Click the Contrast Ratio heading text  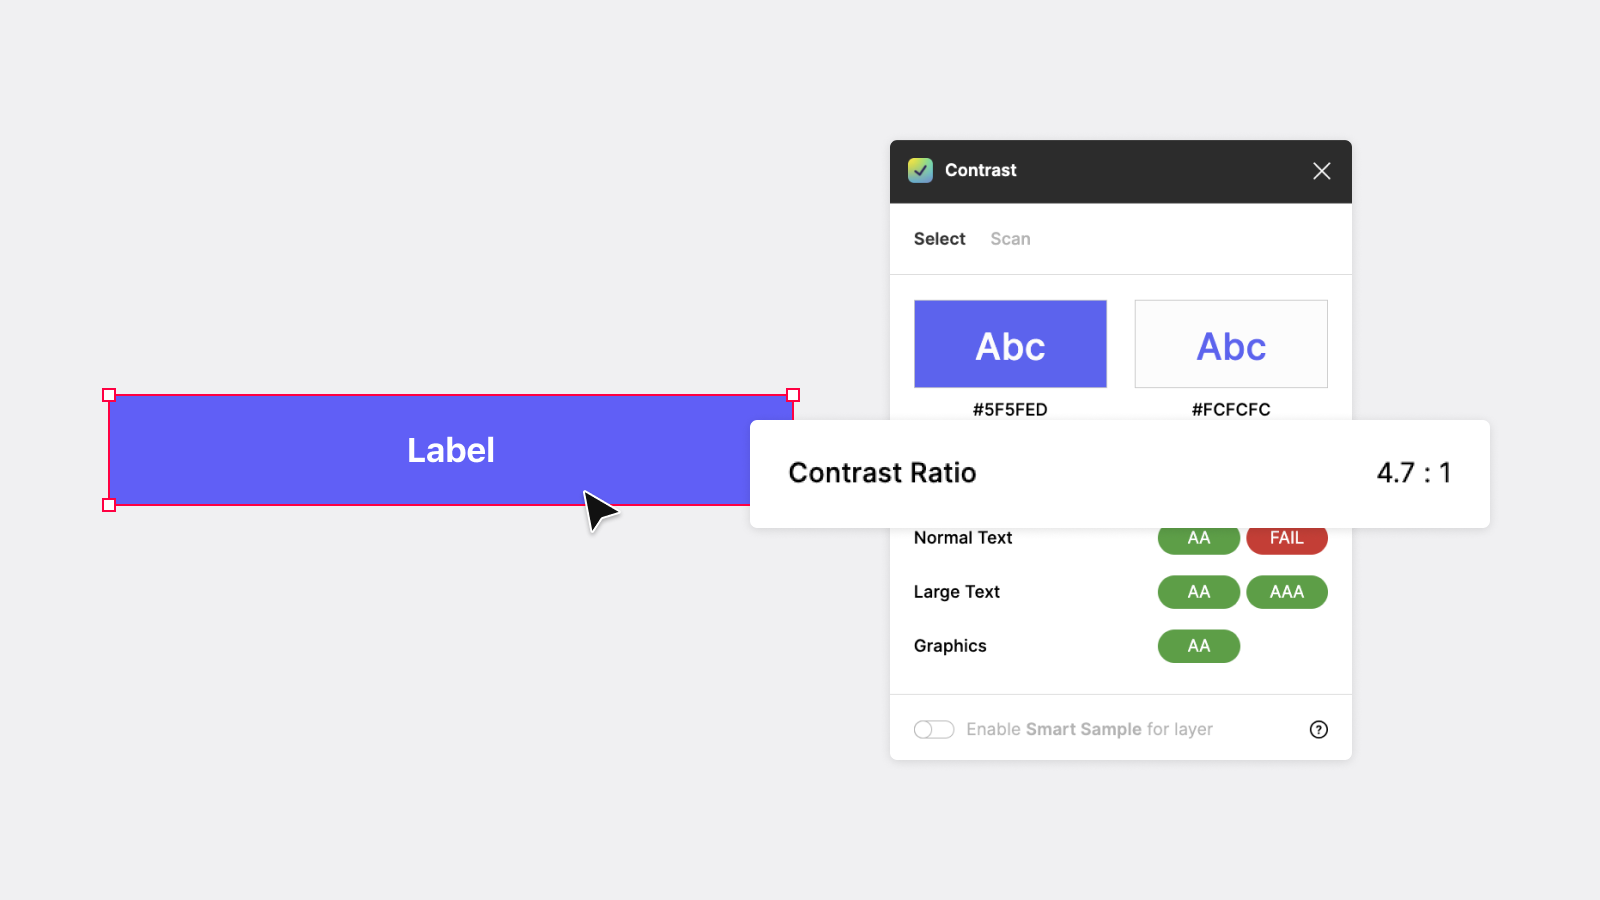[x=882, y=473]
